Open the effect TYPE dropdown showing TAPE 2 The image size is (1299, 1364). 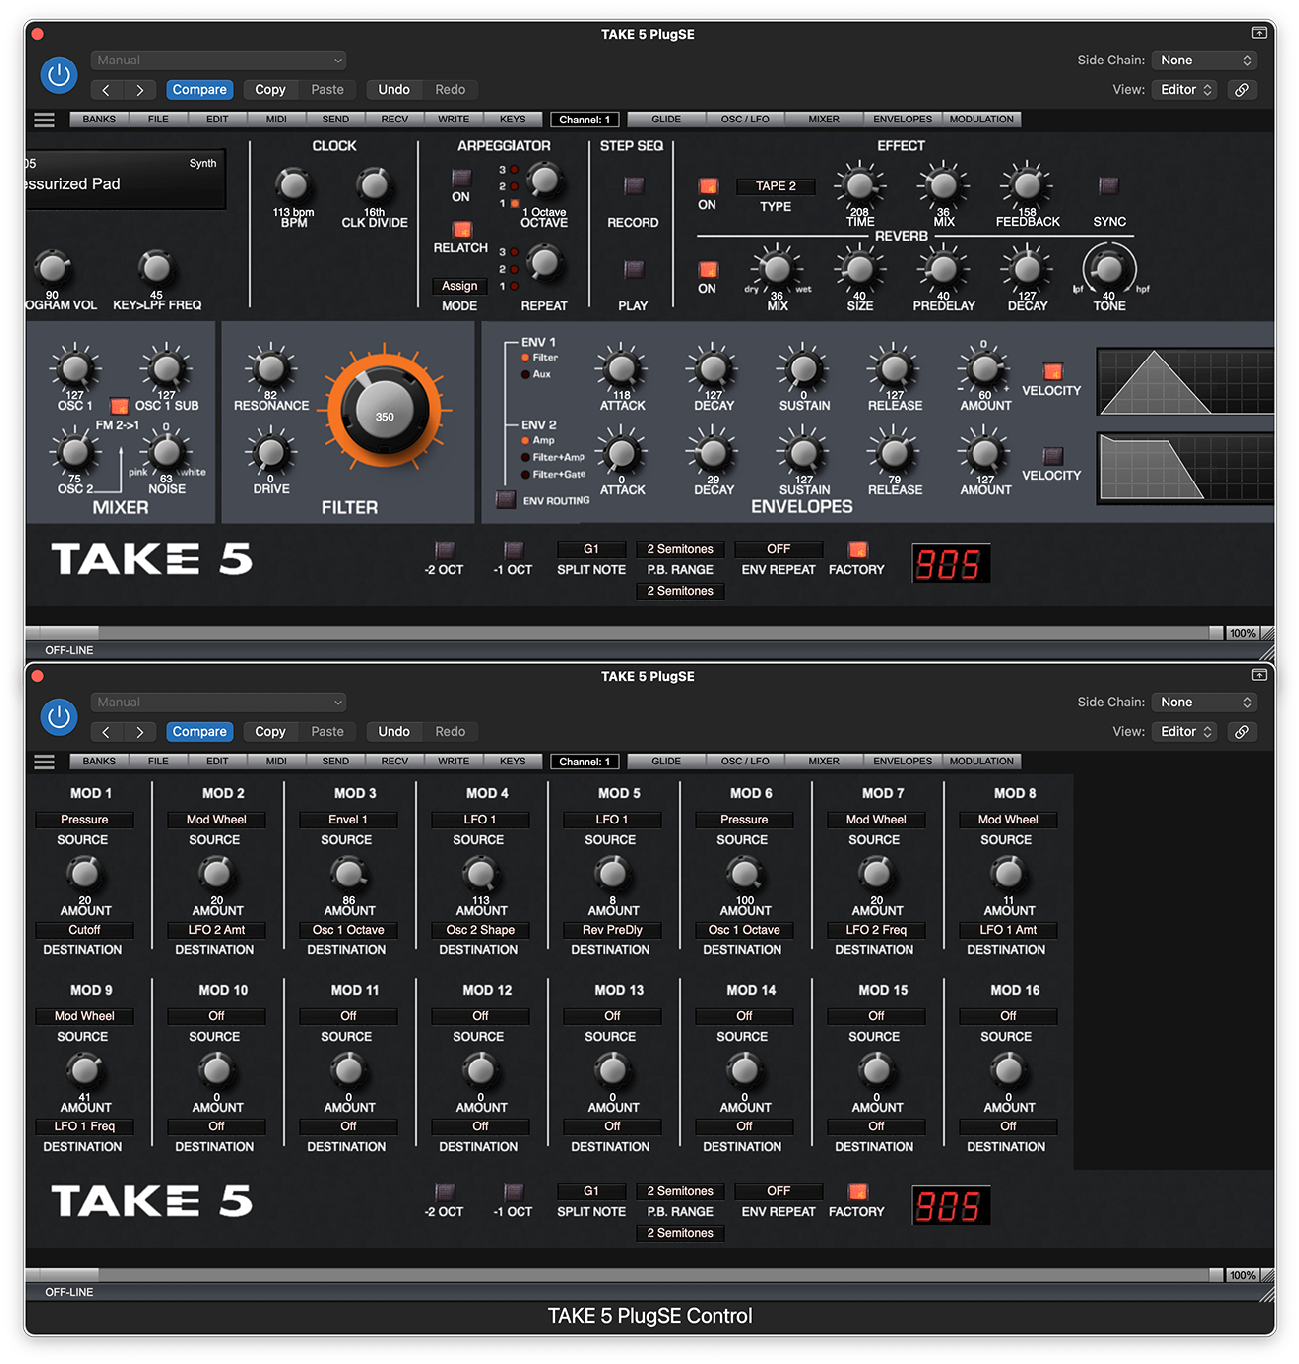775,186
